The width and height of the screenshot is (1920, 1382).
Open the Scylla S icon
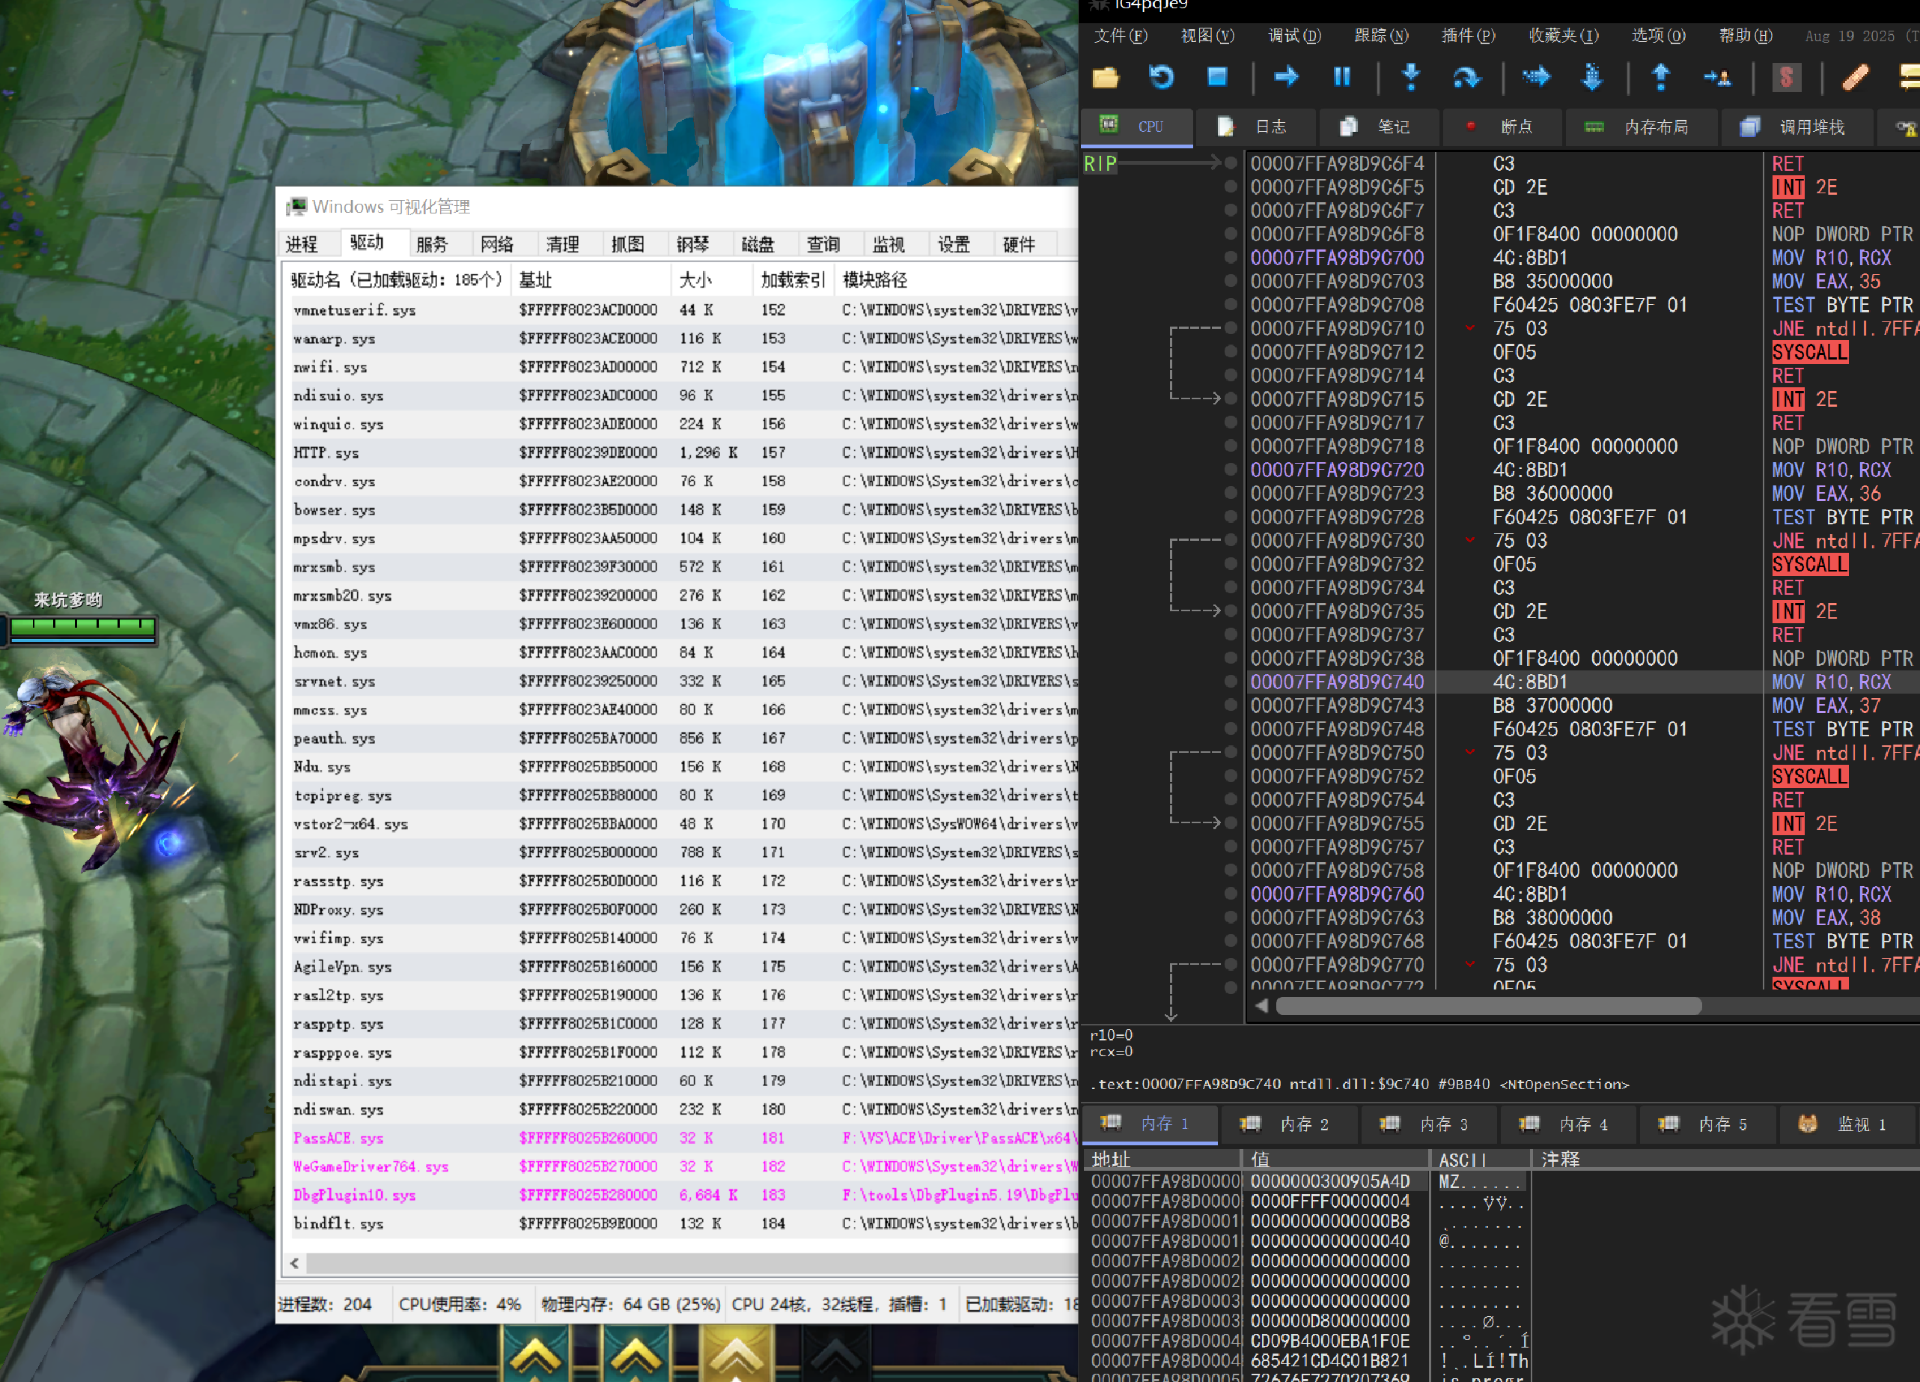tap(1786, 77)
